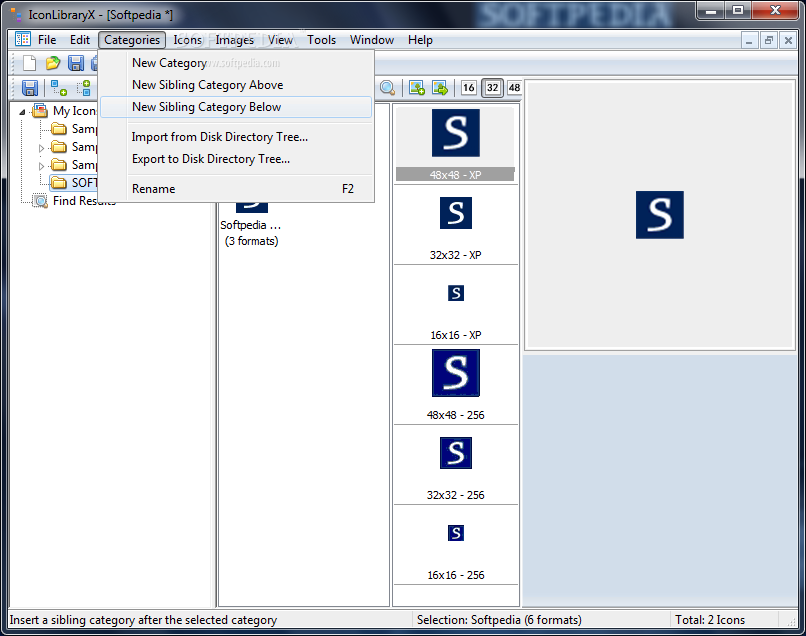Click the New library document icon
The width and height of the screenshot is (806, 636).
coord(29,63)
